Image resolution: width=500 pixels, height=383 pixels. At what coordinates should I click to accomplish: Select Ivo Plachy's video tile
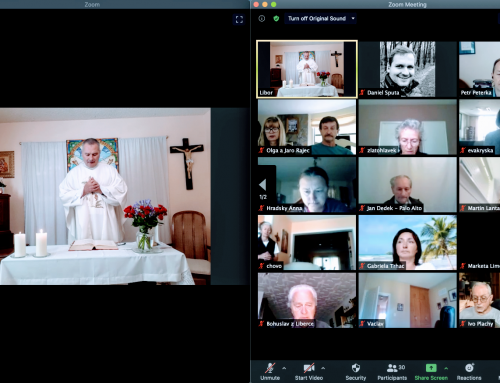(x=479, y=300)
